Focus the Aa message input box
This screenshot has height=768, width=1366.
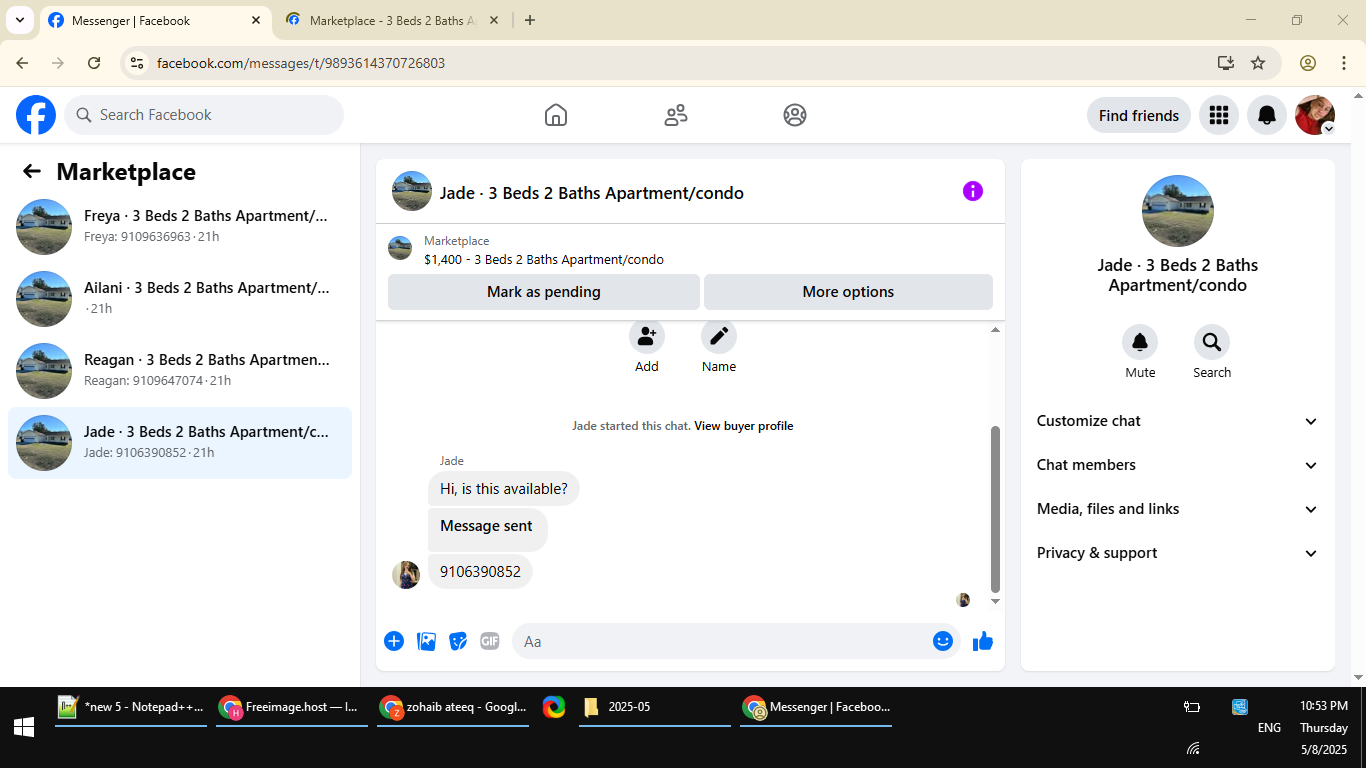[736, 641]
